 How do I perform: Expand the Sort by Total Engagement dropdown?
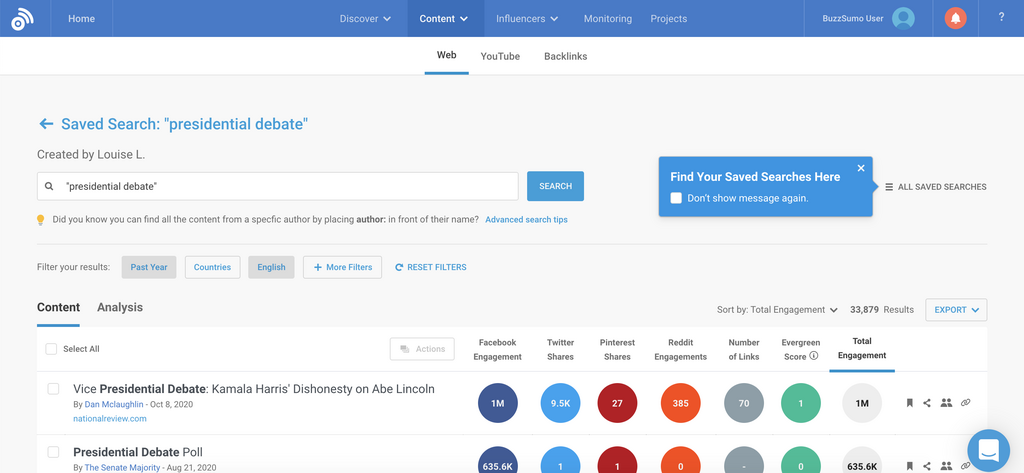pos(778,310)
